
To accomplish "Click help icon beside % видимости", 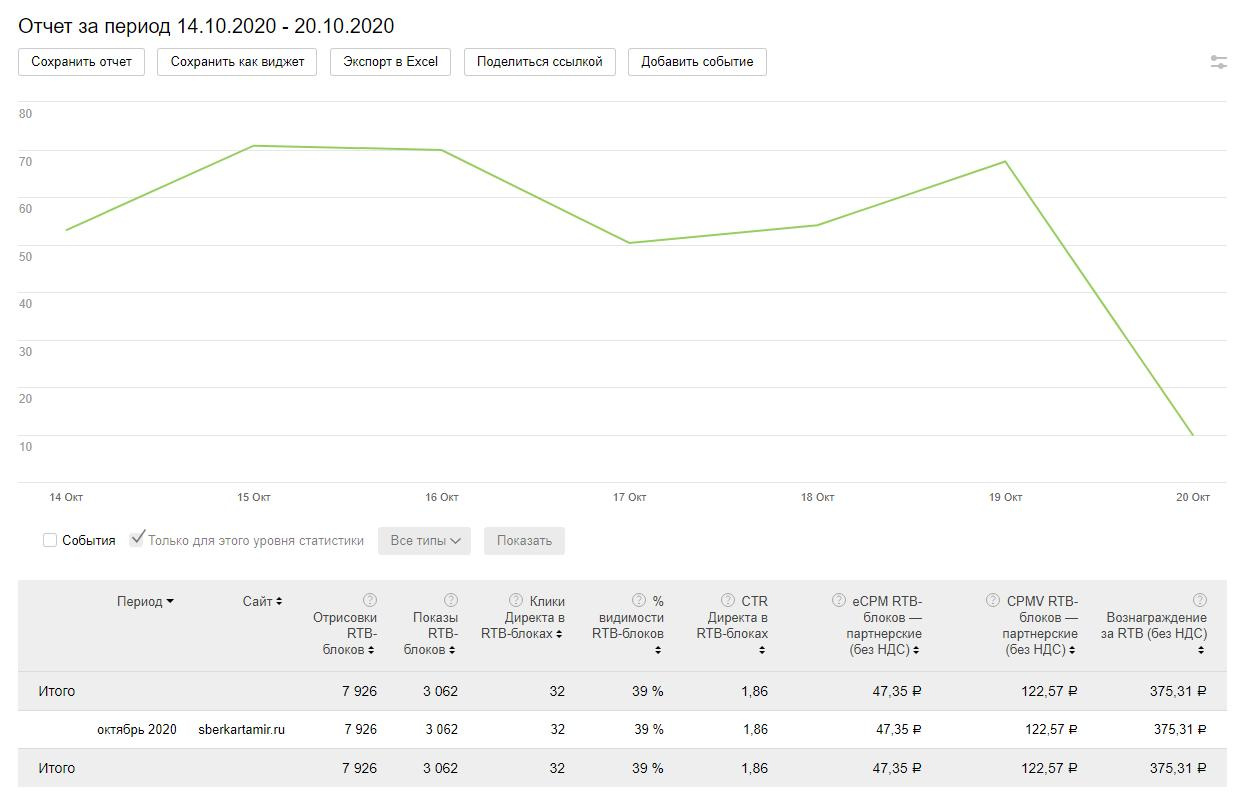I will coord(639,600).
